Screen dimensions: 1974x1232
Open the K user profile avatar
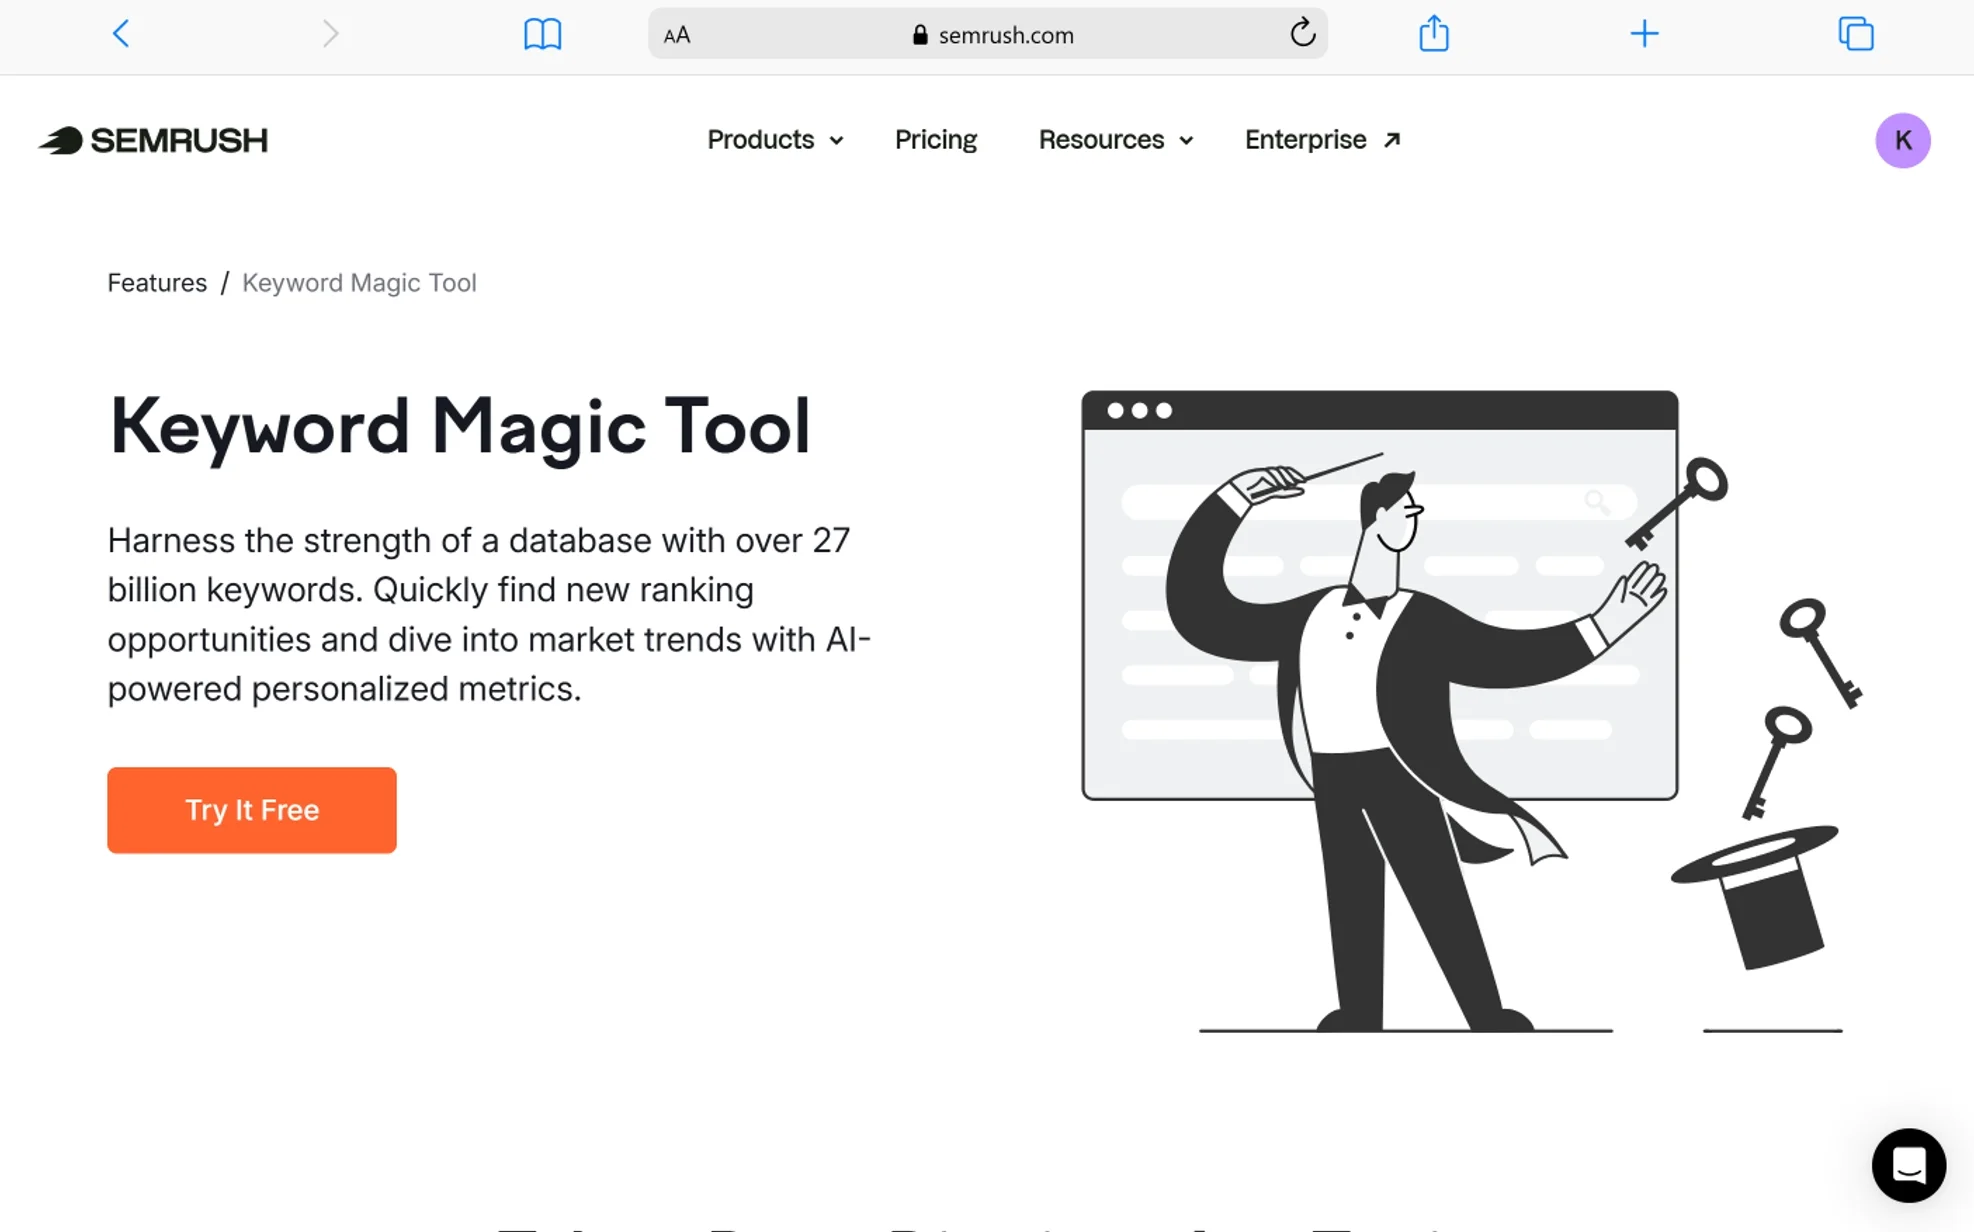(1902, 140)
